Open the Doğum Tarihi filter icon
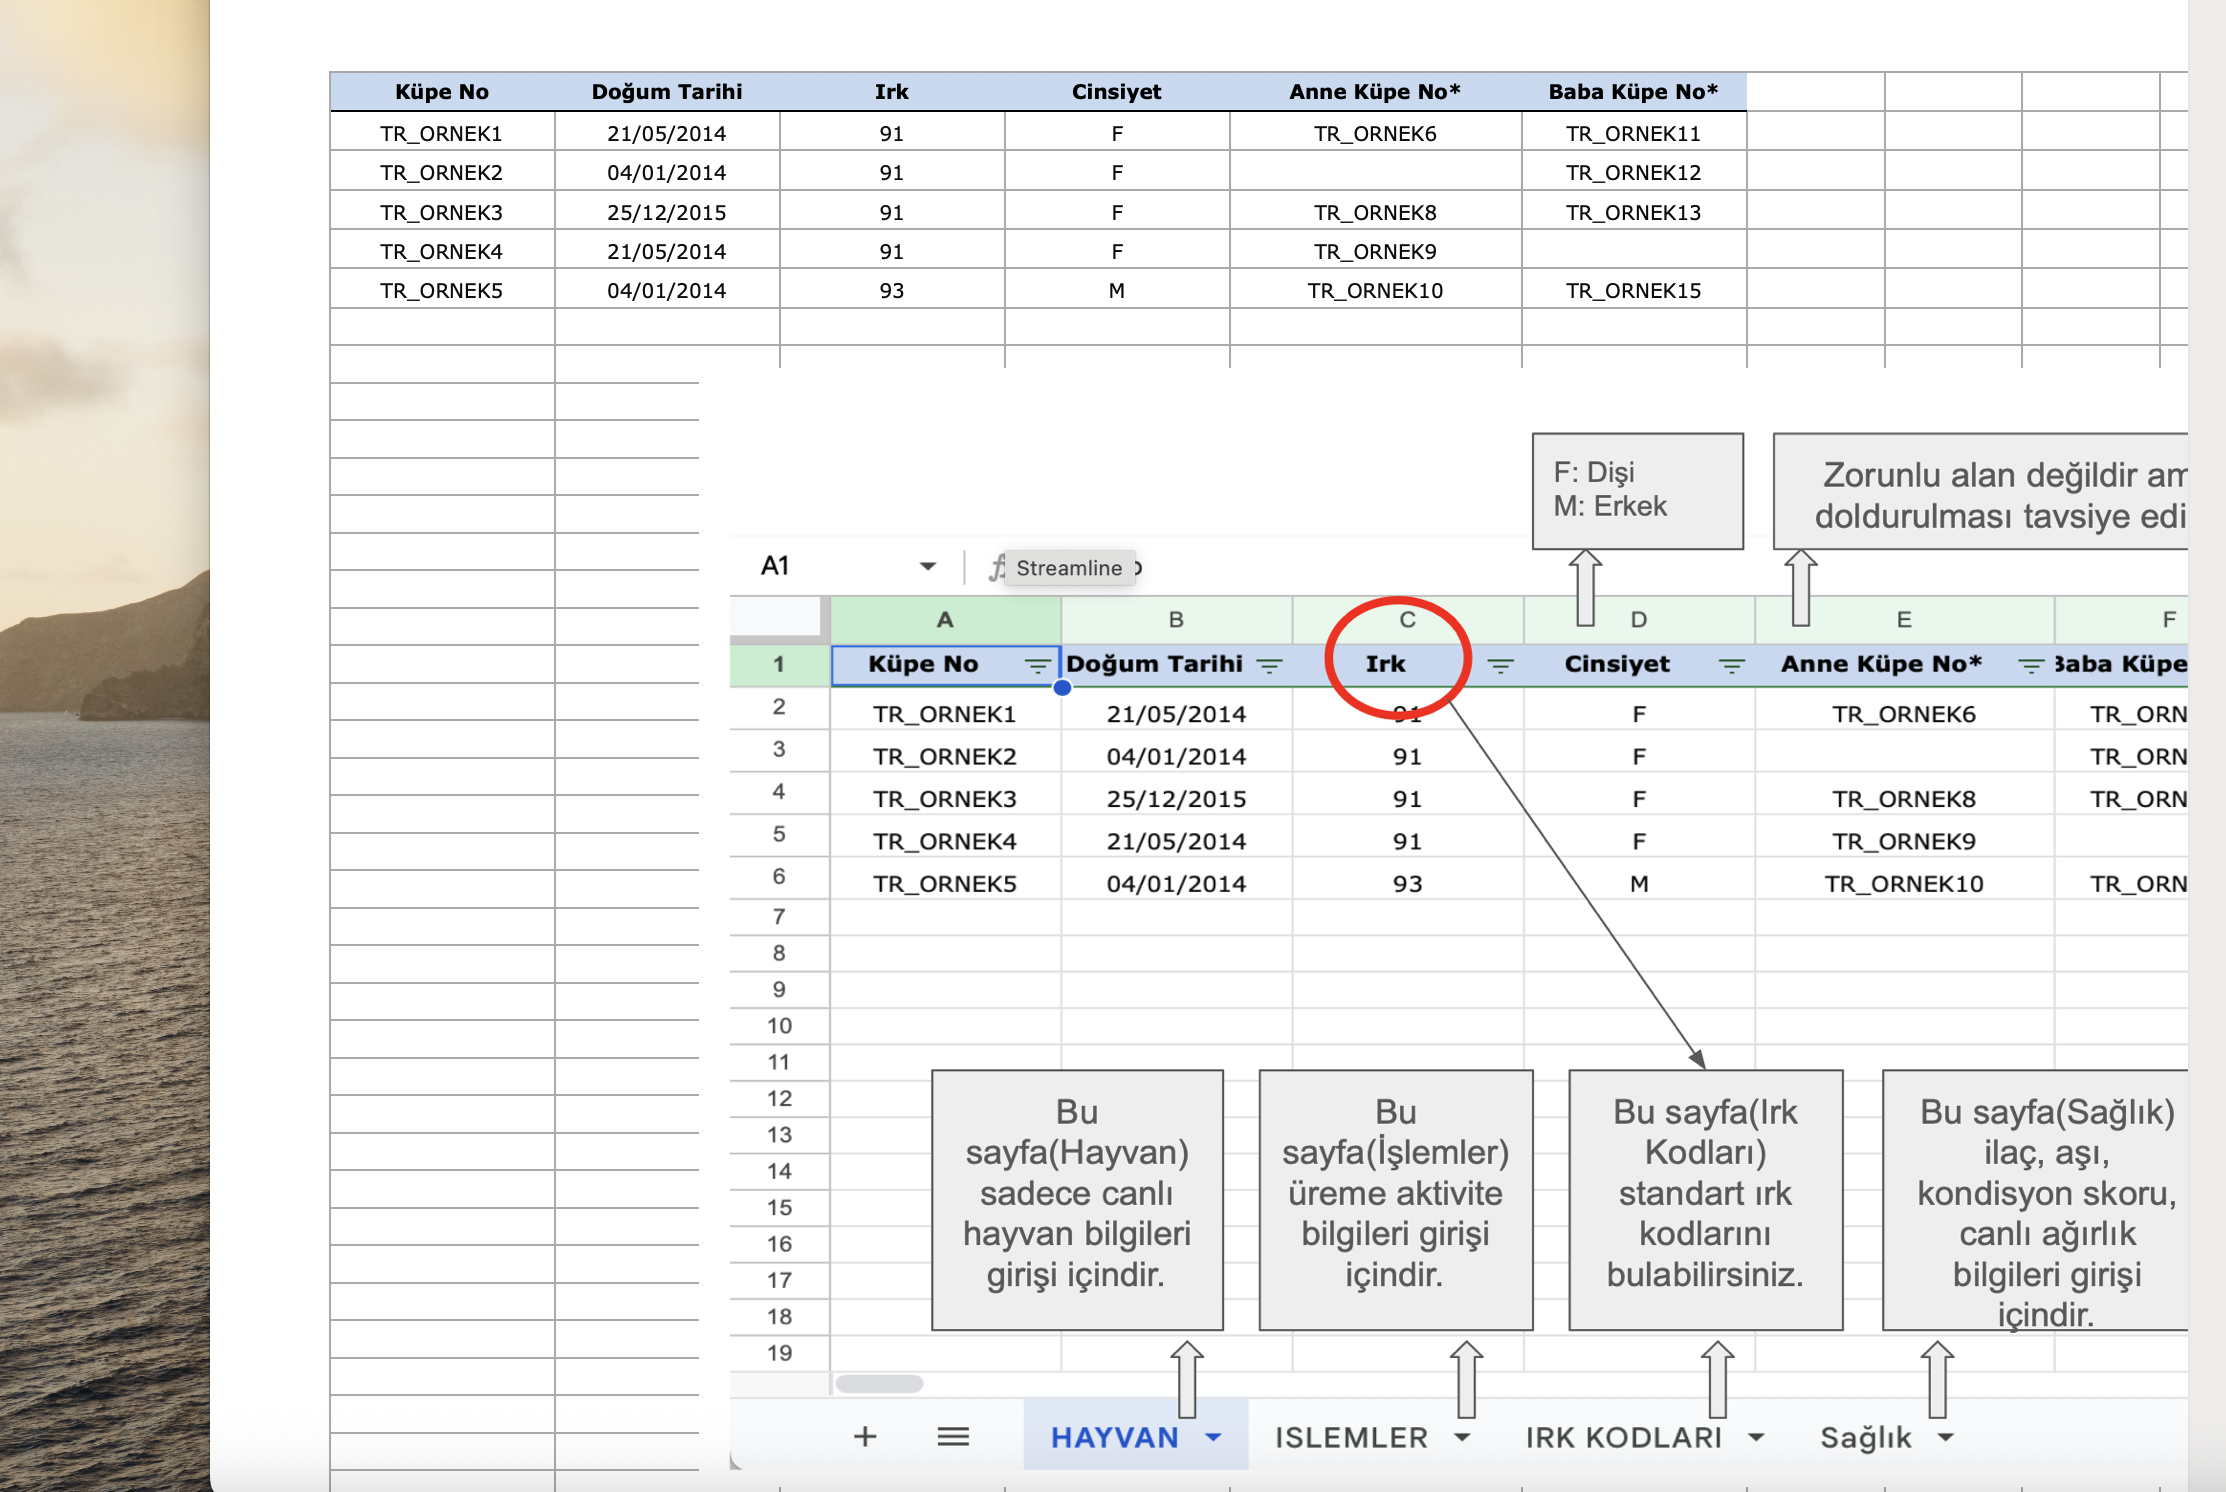This screenshot has width=2226, height=1492. 1269,666
